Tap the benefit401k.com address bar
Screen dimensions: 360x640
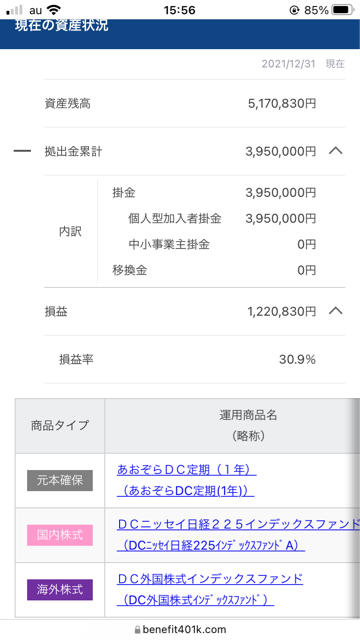(180, 629)
